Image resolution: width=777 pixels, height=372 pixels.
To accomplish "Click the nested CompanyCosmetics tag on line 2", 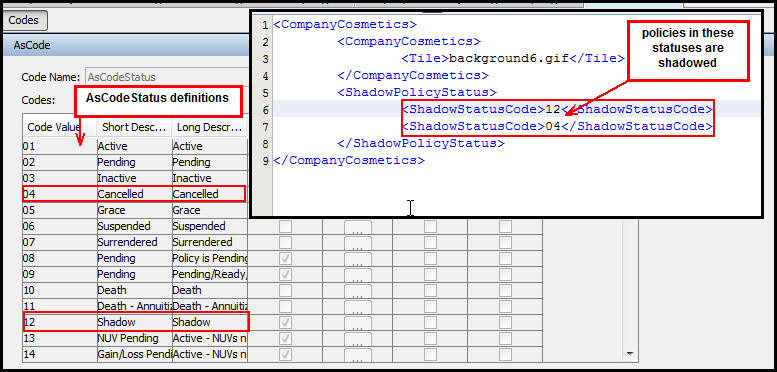I will [409, 42].
